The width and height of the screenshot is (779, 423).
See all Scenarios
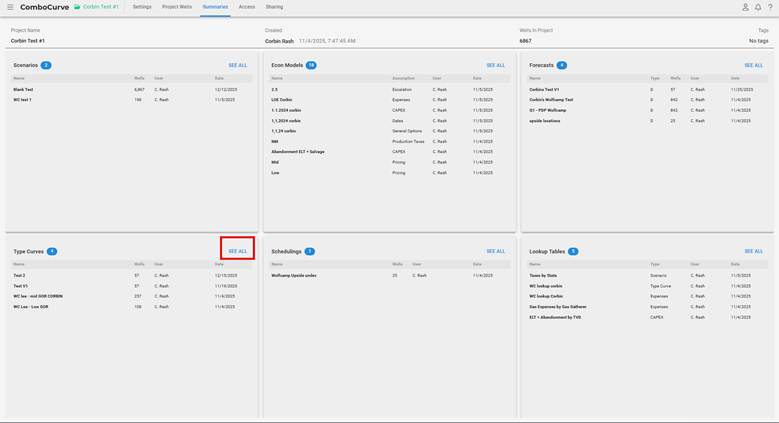237,65
